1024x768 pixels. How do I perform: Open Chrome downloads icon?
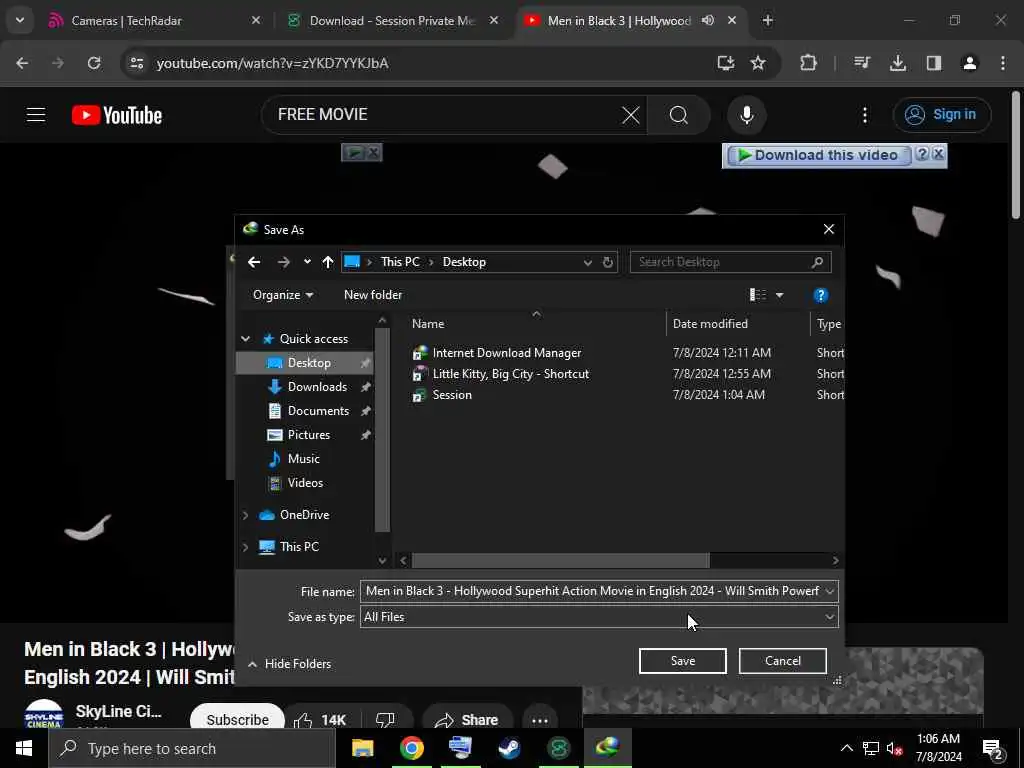coord(898,63)
